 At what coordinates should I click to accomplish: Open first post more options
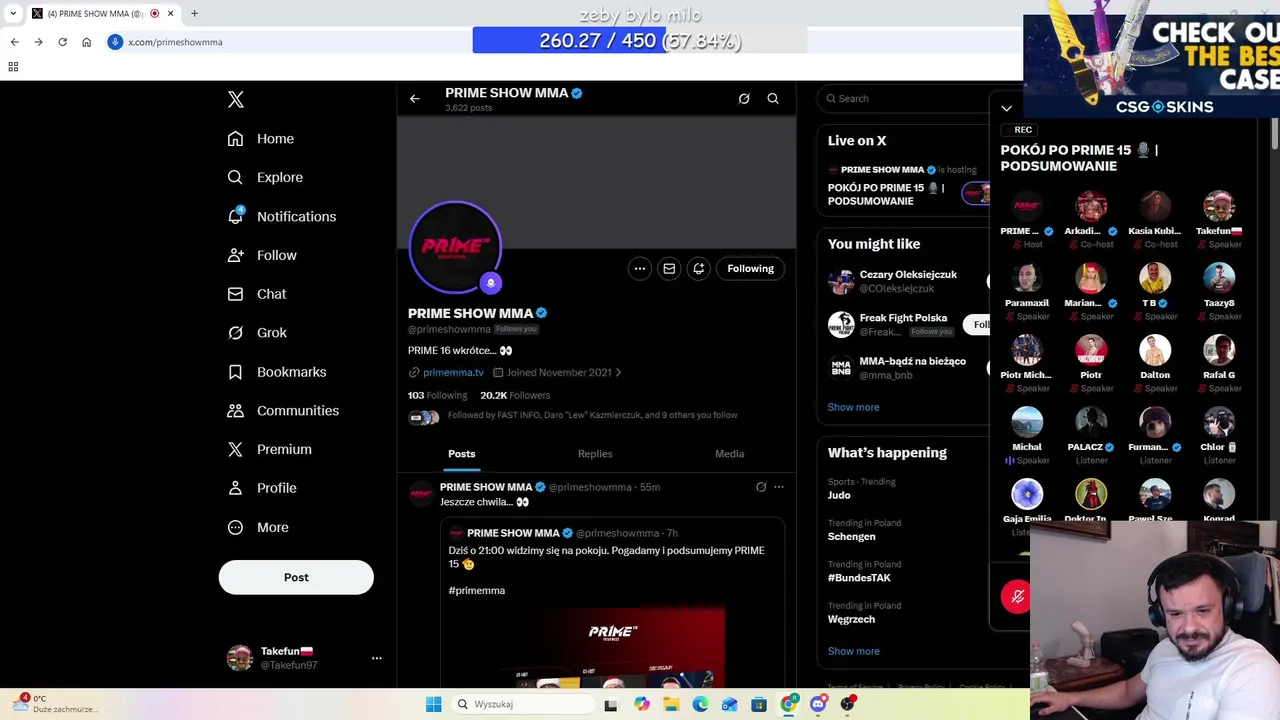tap(779, 487)
